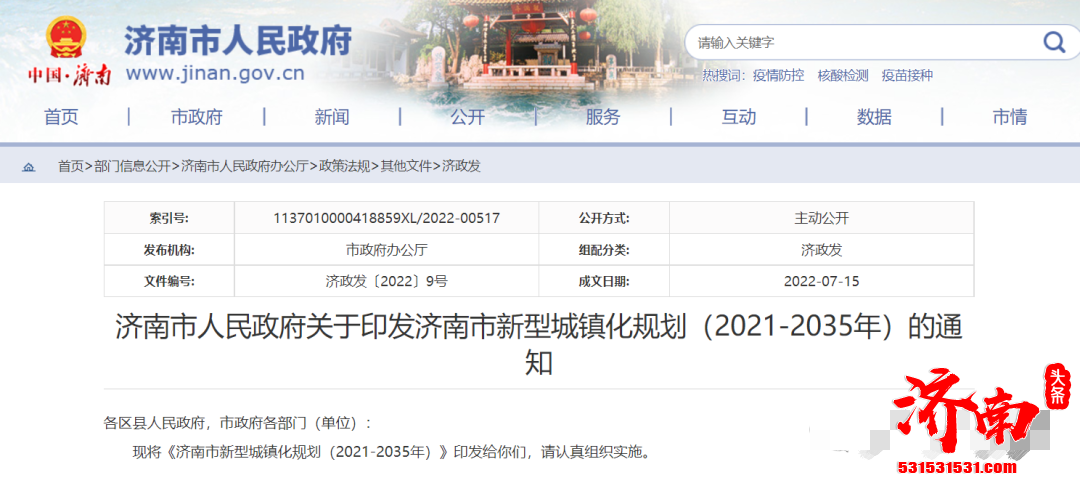Image resolution: width=1080 pixels, height=483 pixels.
Task: Open the 市政府 navigation menu
Action: (x=196, y=117)
